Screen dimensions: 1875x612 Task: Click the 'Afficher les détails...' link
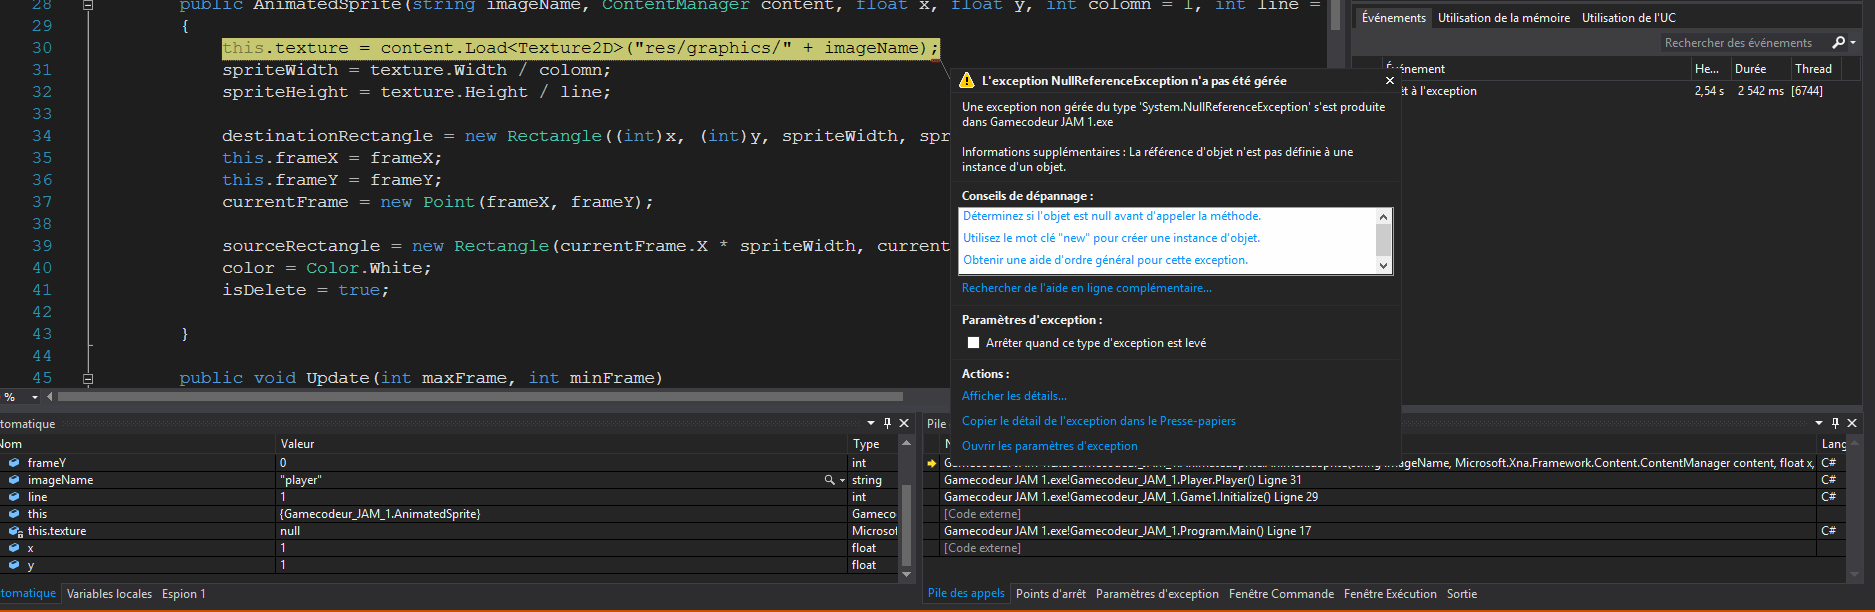1014,396
